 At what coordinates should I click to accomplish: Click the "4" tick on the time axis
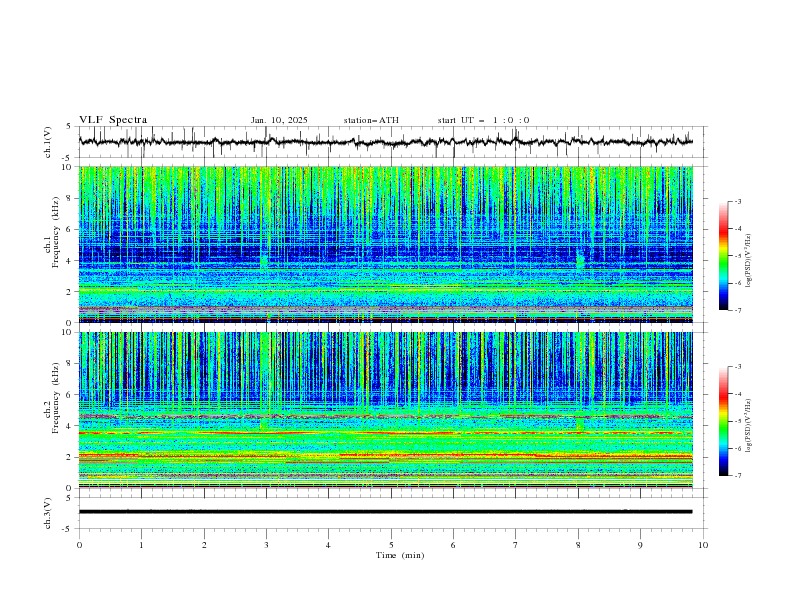click(x=328, y=545)
